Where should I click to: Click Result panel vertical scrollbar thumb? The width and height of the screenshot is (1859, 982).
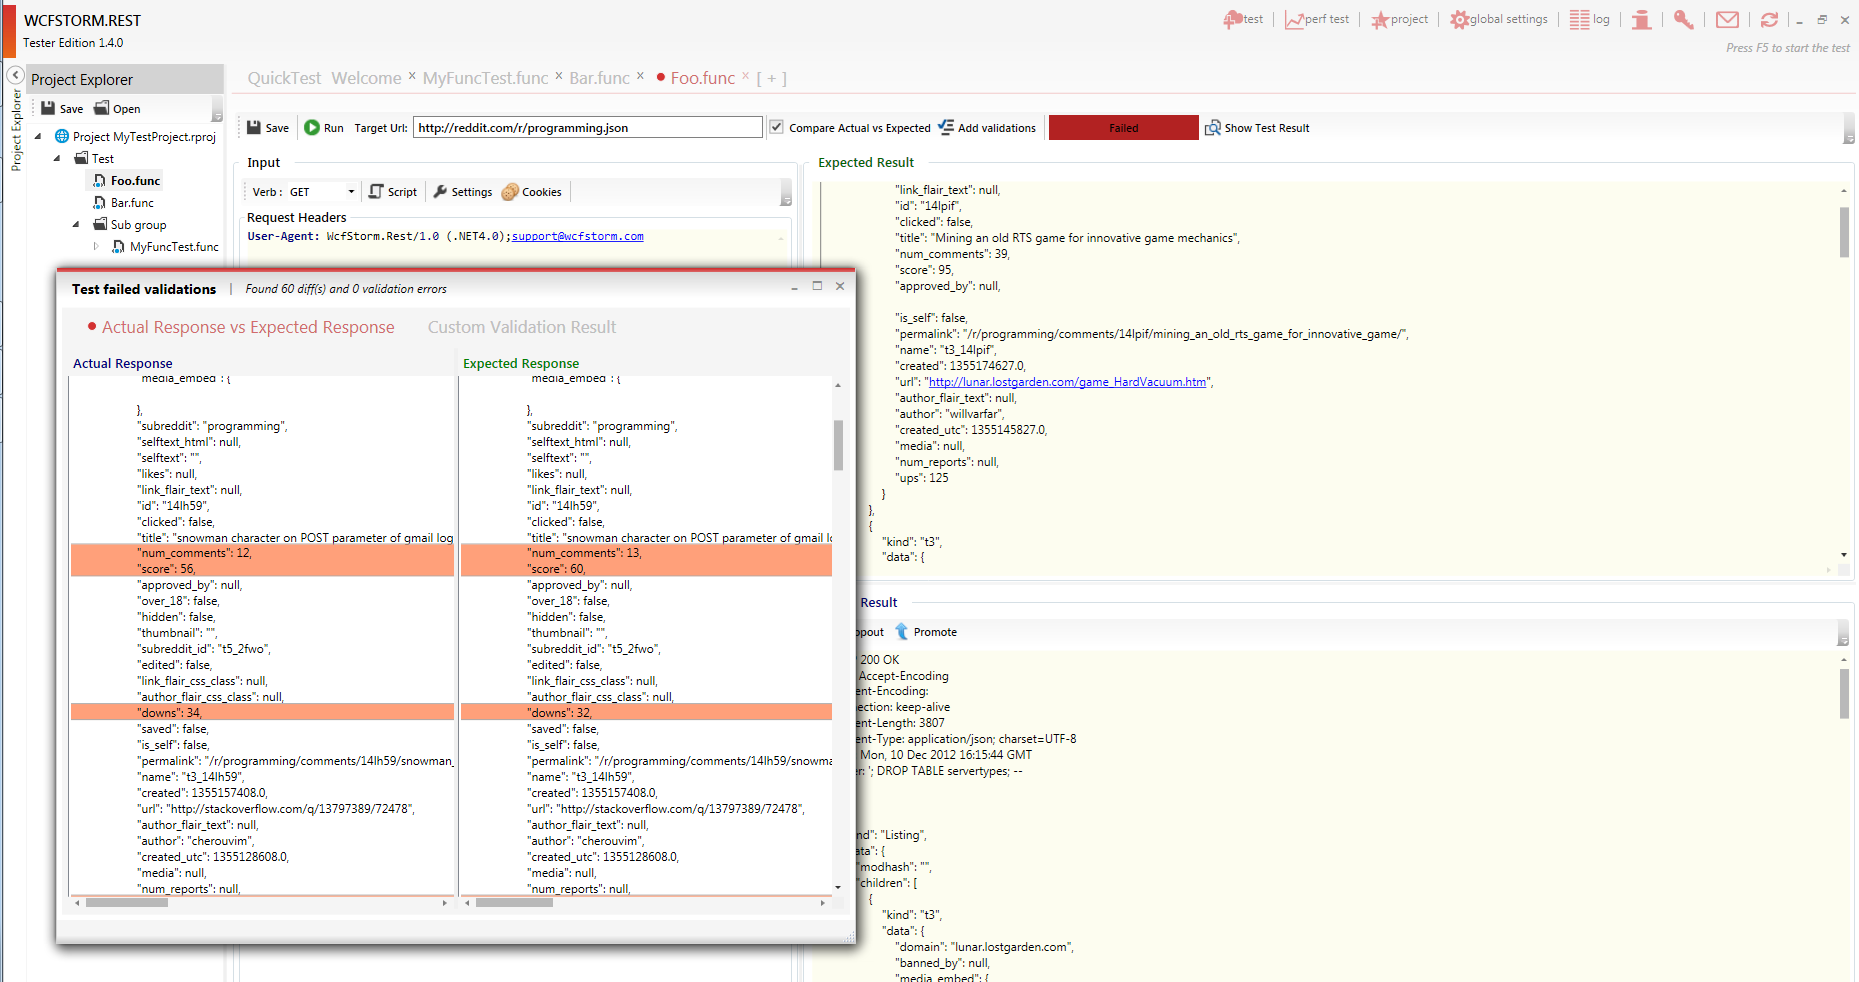(1844, 694)
